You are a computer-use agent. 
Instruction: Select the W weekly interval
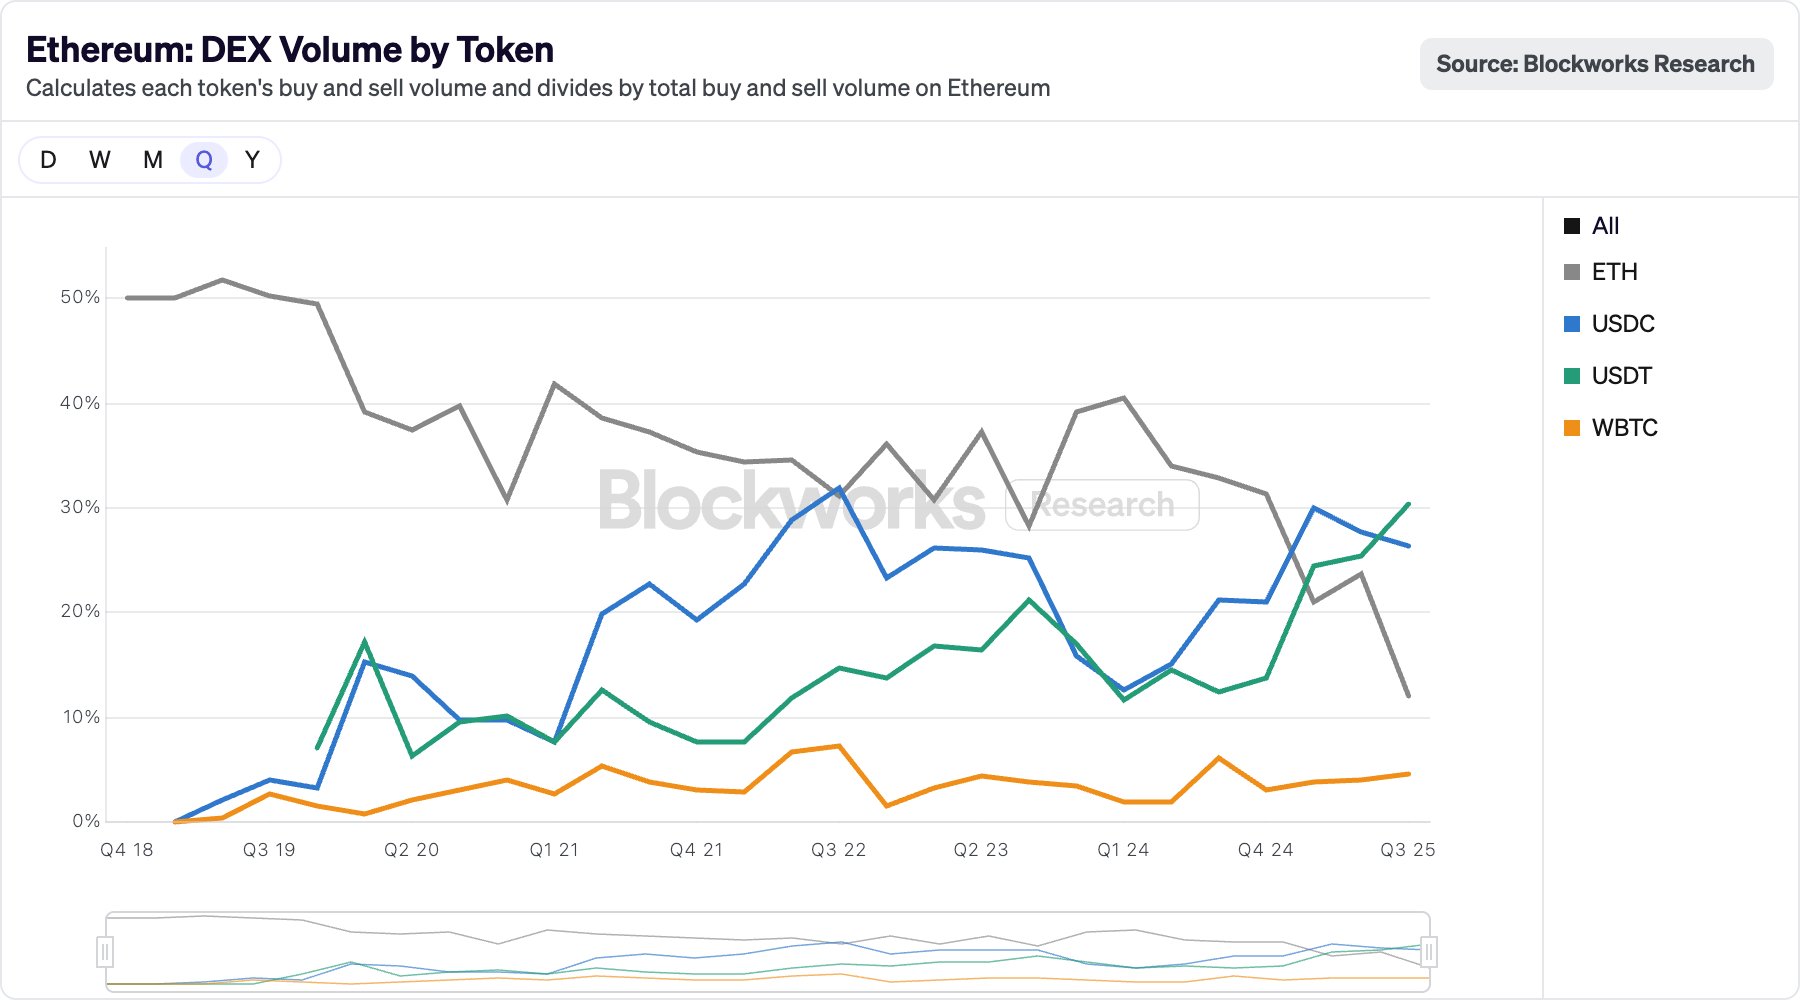[100, 160]
